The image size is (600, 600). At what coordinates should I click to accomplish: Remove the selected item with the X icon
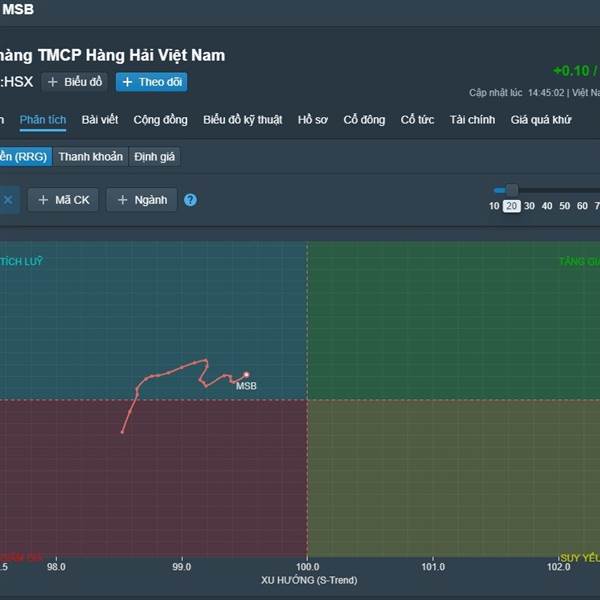(x=8, y=200)
